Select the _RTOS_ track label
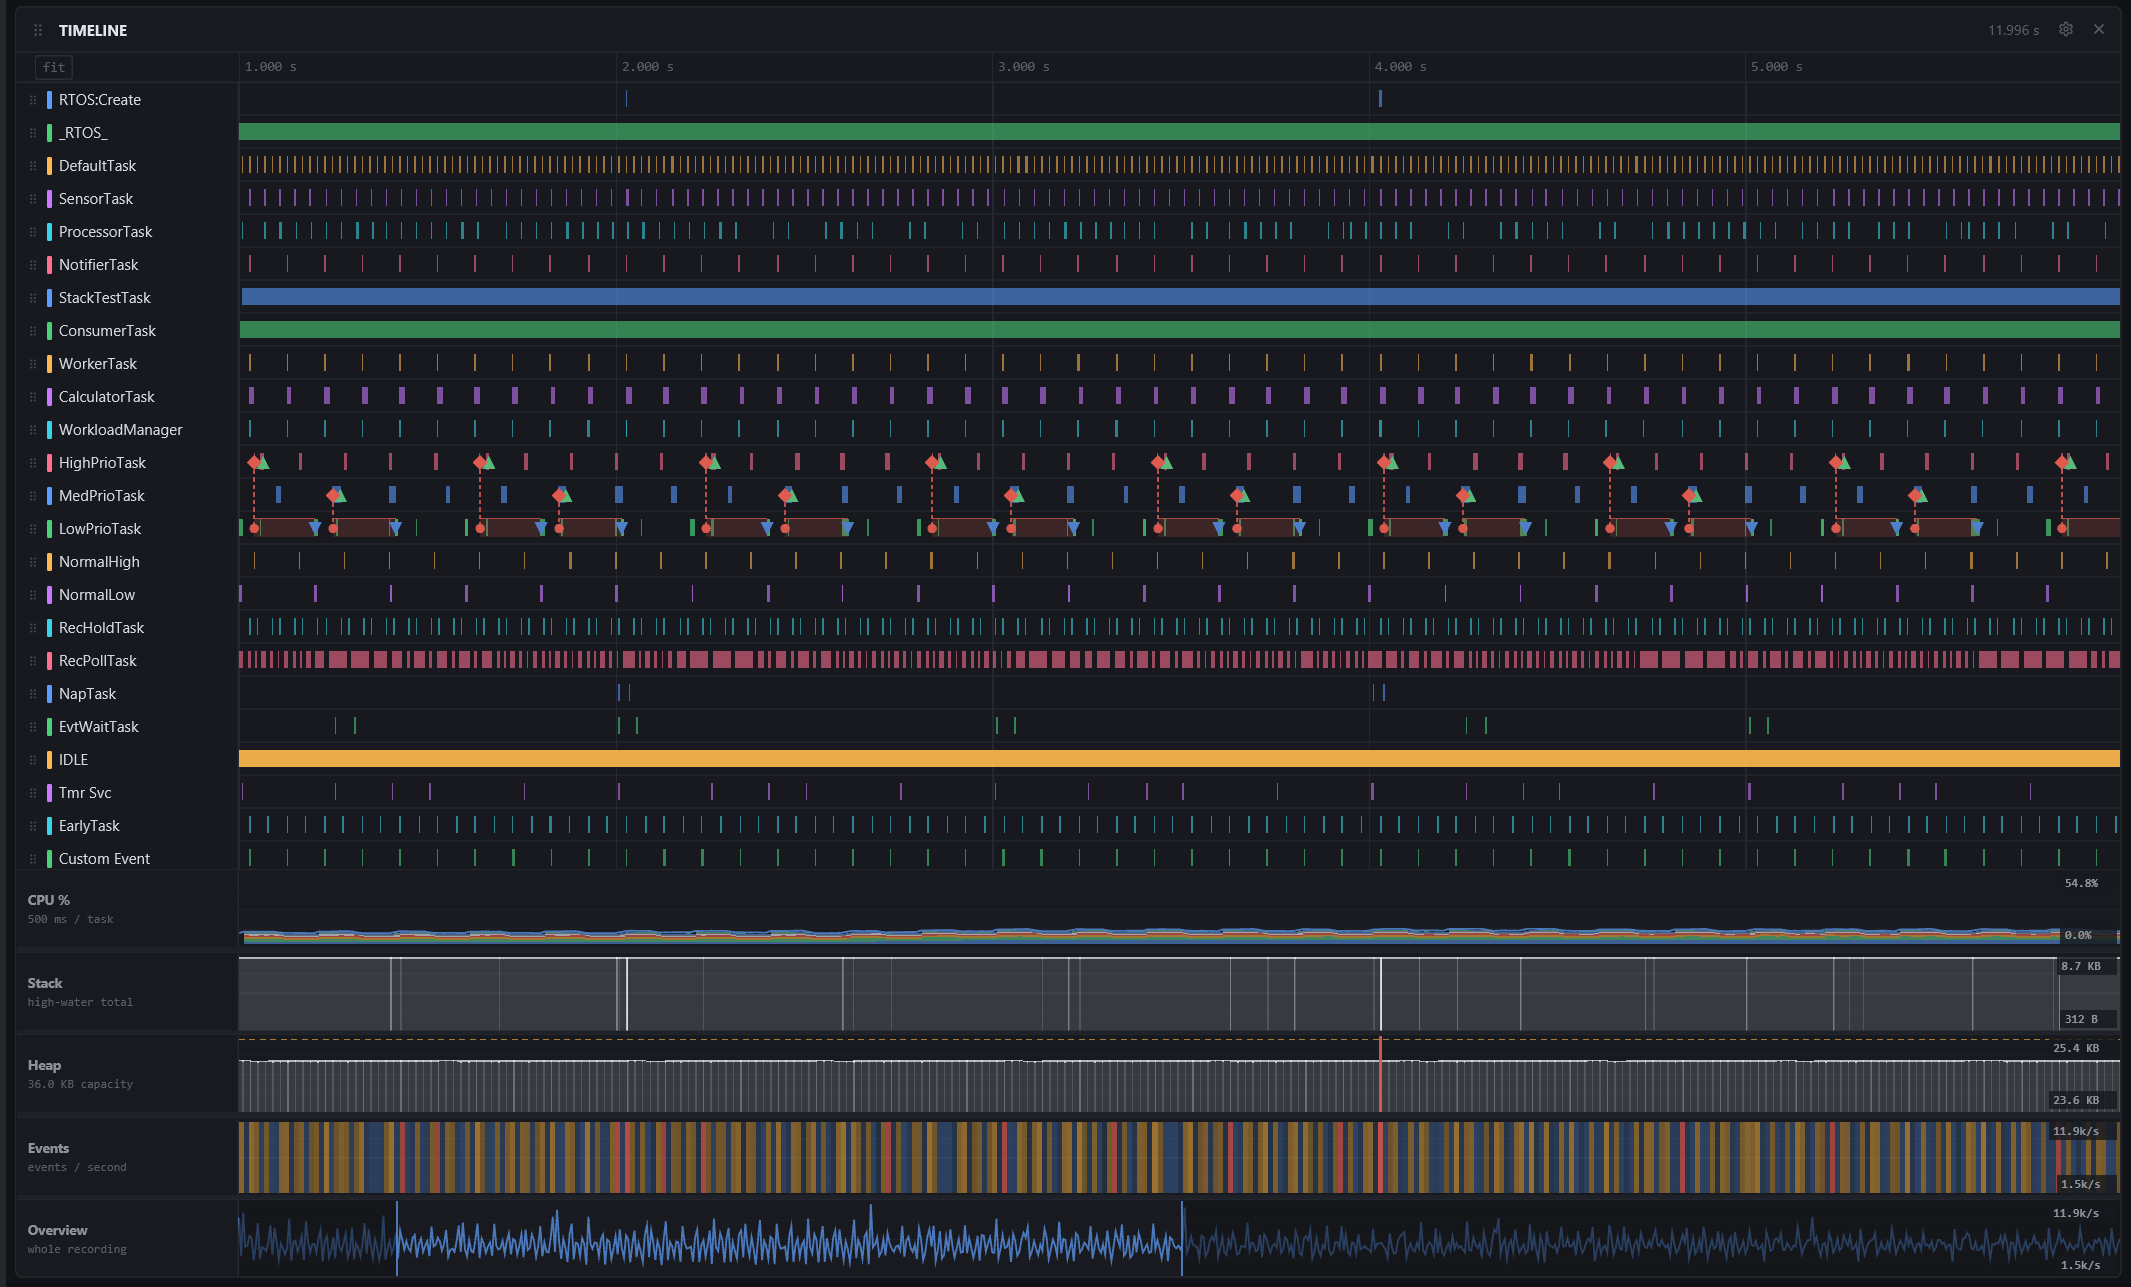This screenshot has width=2131, height=1287. click(x=83, y=133)
